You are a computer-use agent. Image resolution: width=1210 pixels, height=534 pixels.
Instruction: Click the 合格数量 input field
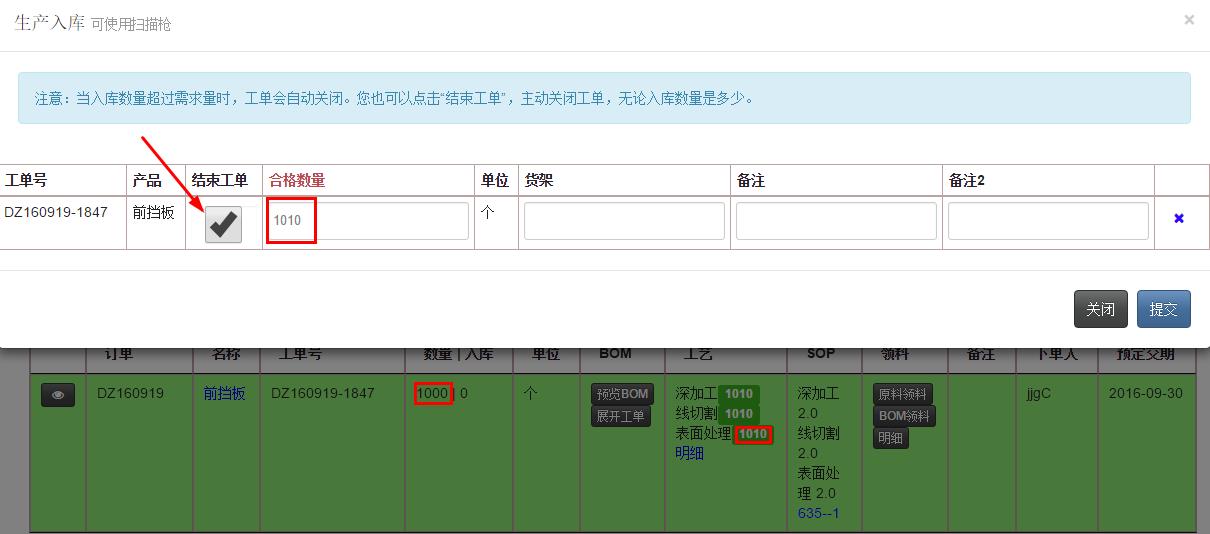(x=368, y=221)
